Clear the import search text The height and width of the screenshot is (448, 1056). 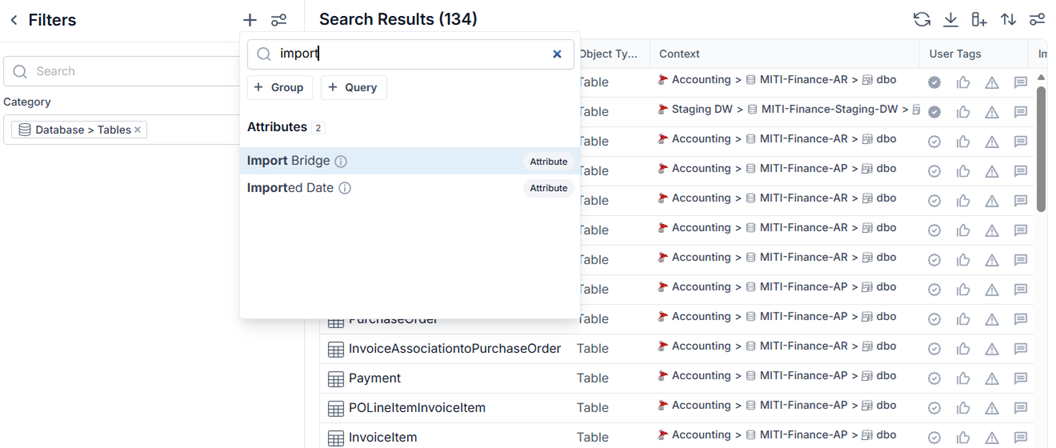557,54
